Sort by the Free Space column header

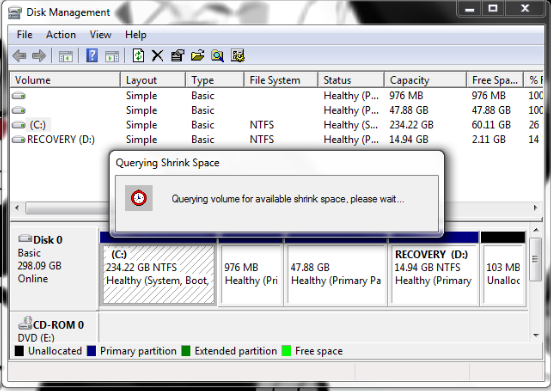pos(495,80)
